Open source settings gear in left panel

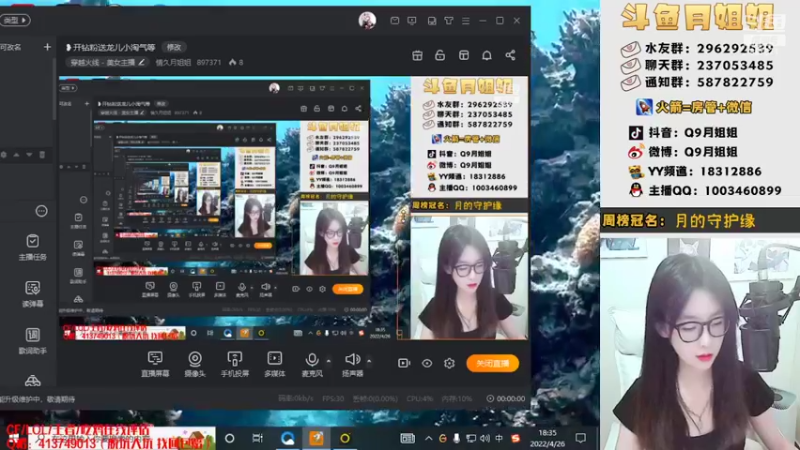[x=4, y=155]
